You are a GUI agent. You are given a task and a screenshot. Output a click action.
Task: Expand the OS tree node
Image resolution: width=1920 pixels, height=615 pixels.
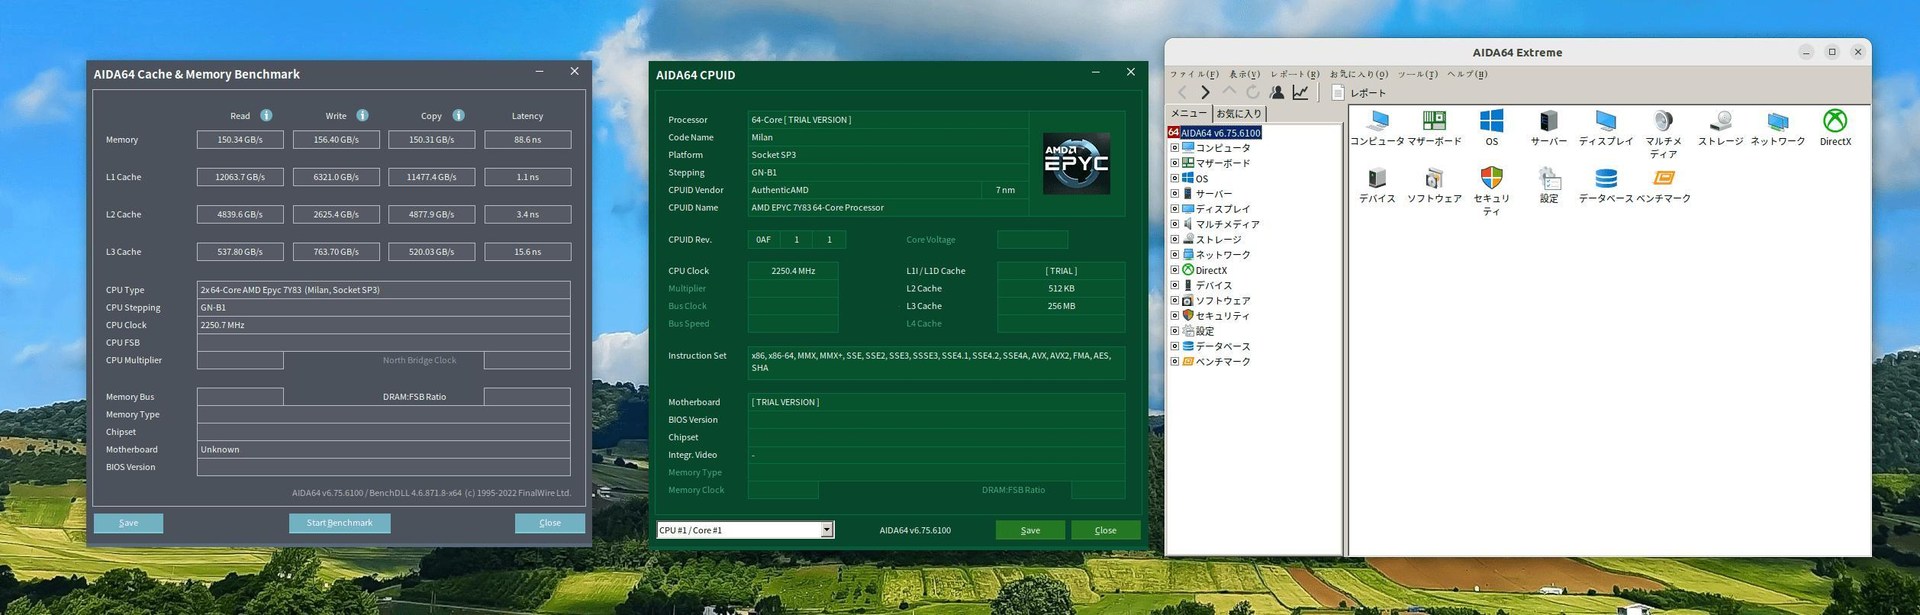[x=1175, y=178]
